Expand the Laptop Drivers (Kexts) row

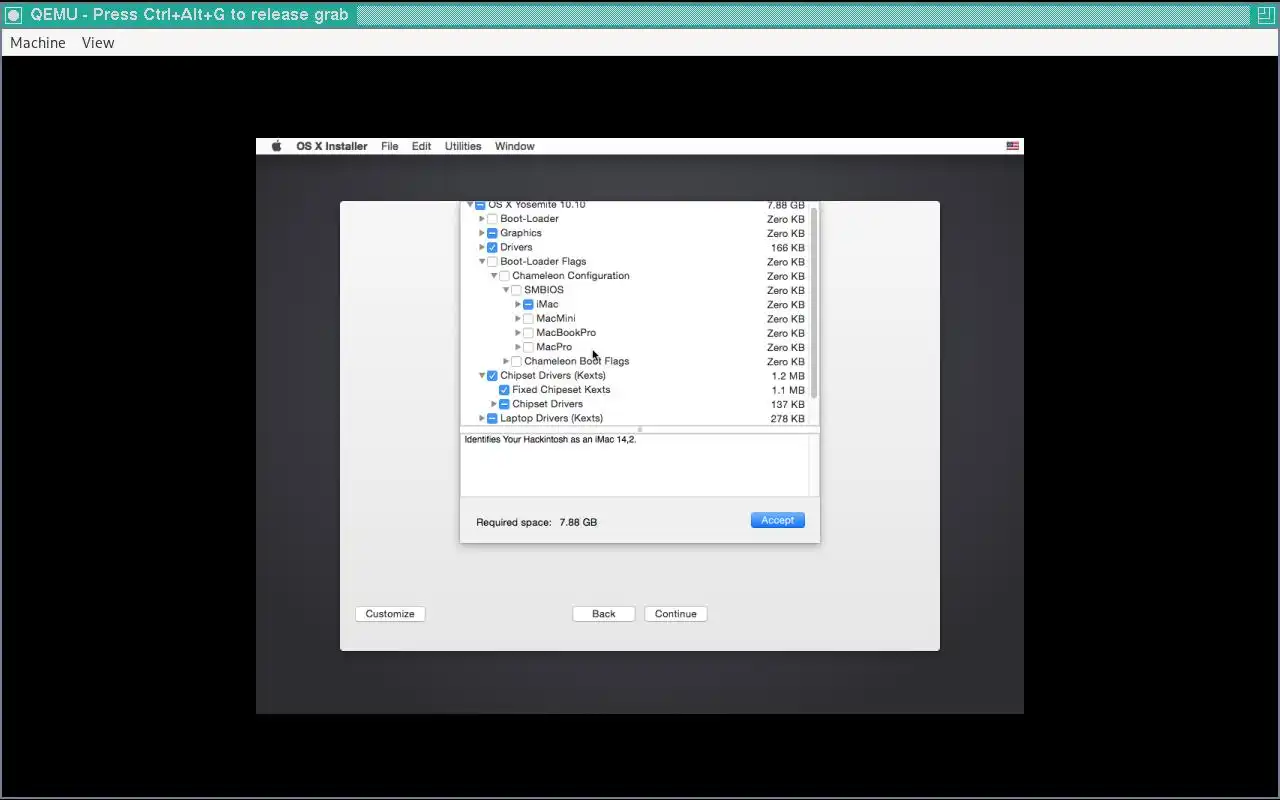[482, 418]
